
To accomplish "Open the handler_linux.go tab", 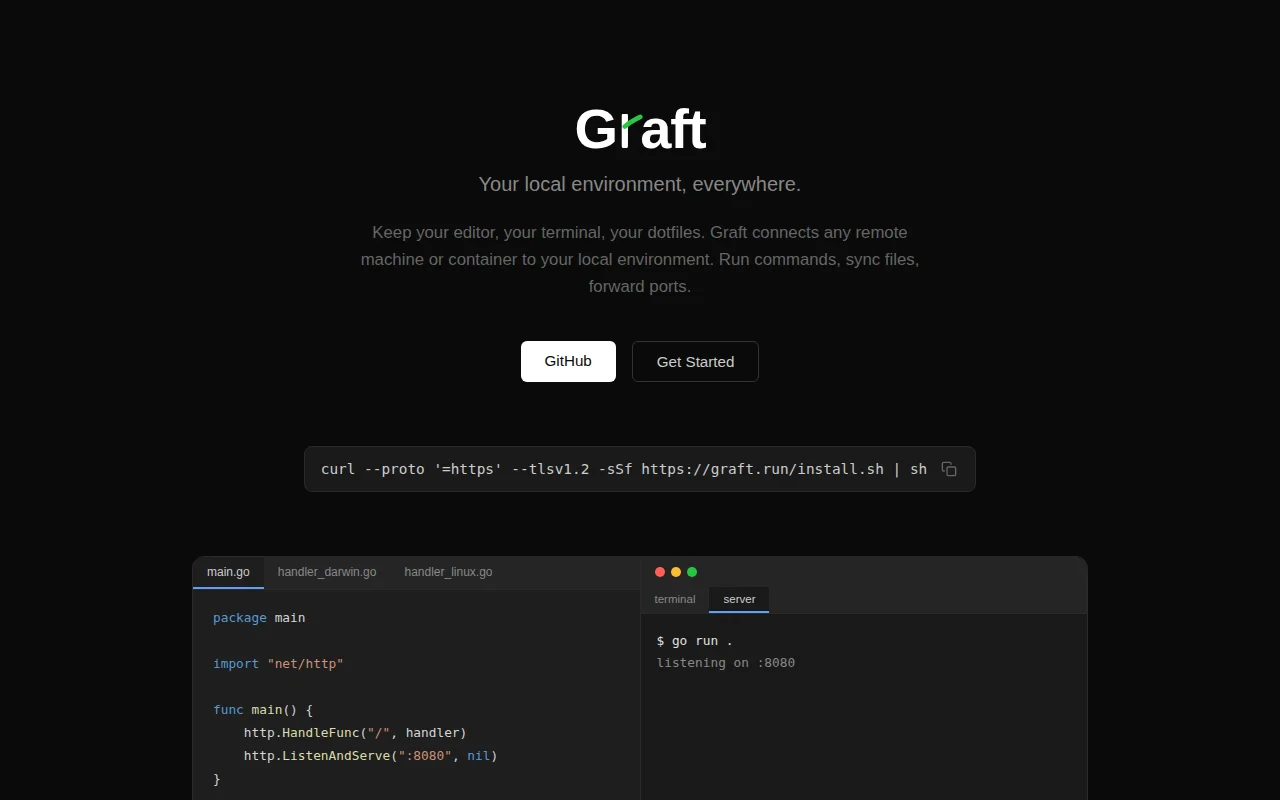I will [448, 572].
